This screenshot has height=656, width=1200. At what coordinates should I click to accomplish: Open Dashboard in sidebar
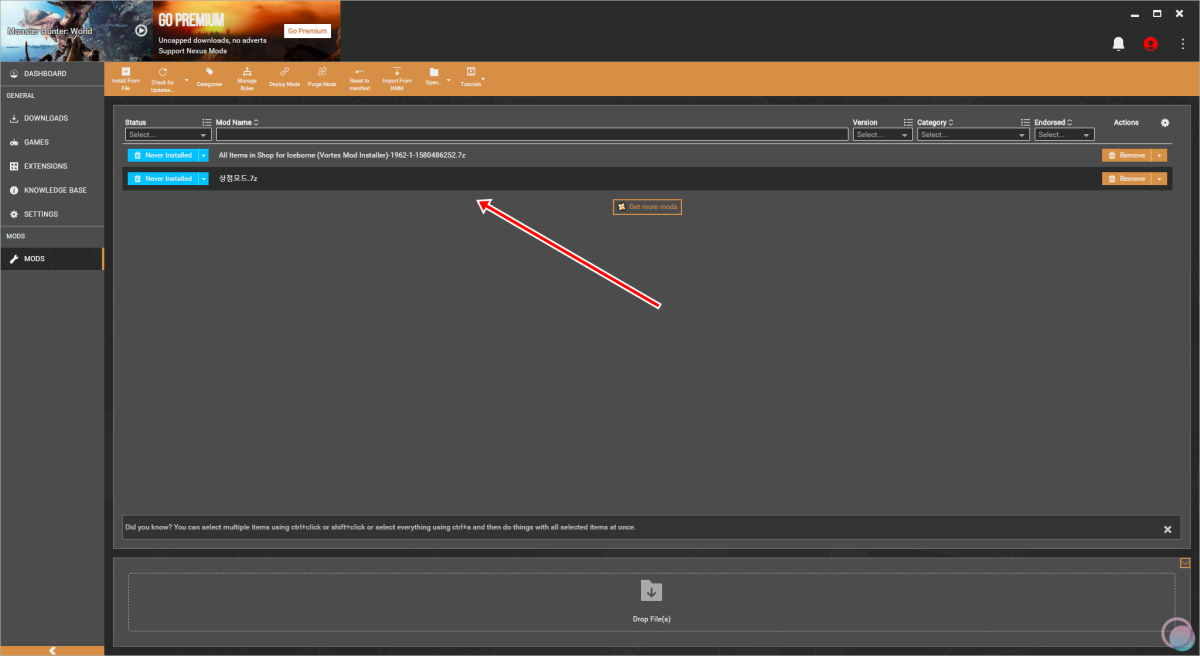point(52,74)
